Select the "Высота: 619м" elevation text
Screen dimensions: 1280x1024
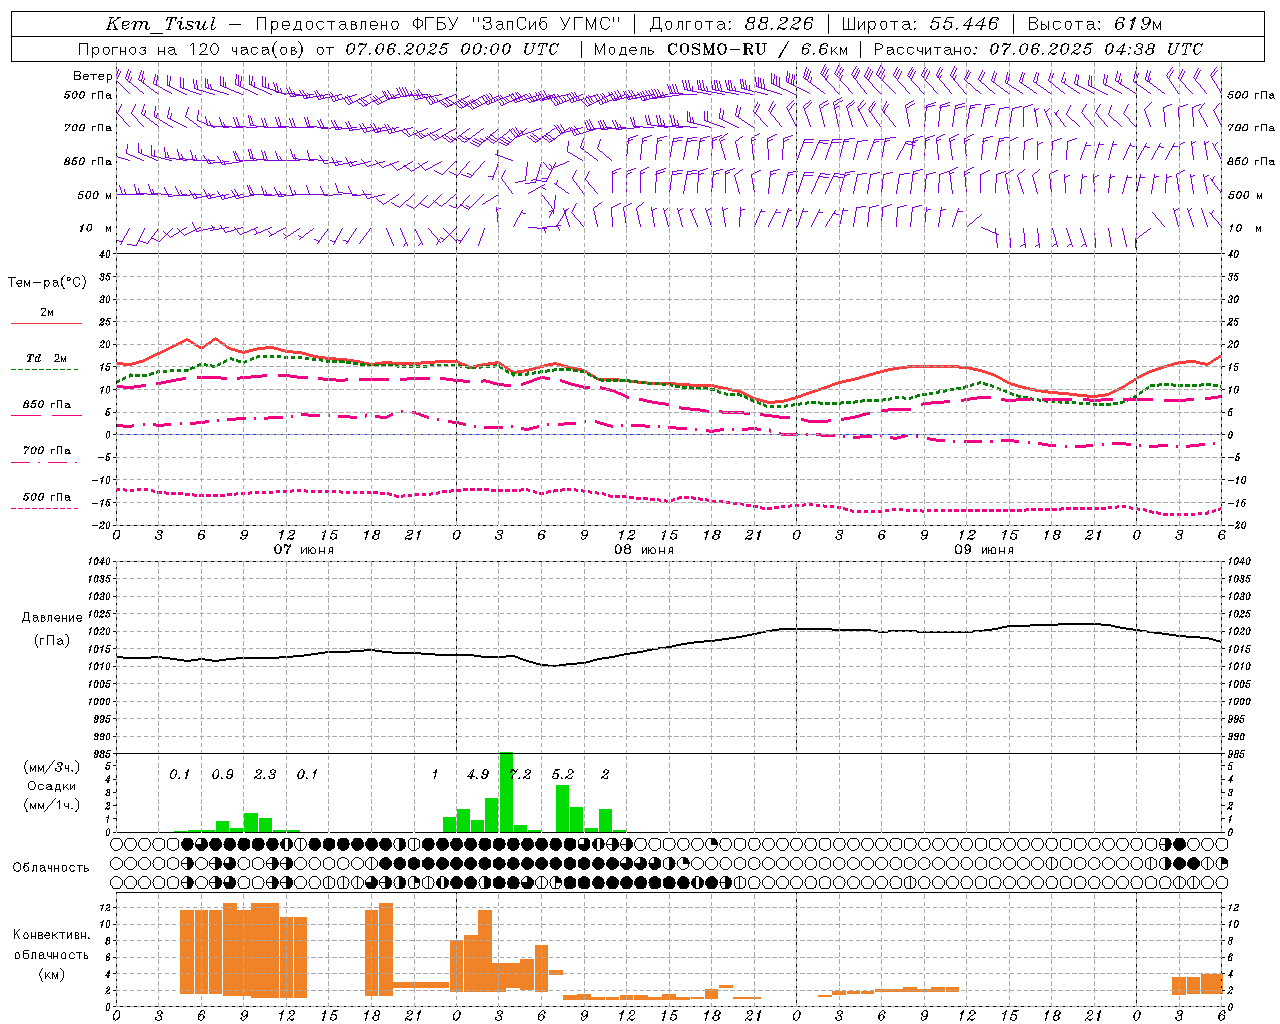[x=1095, y=25]
